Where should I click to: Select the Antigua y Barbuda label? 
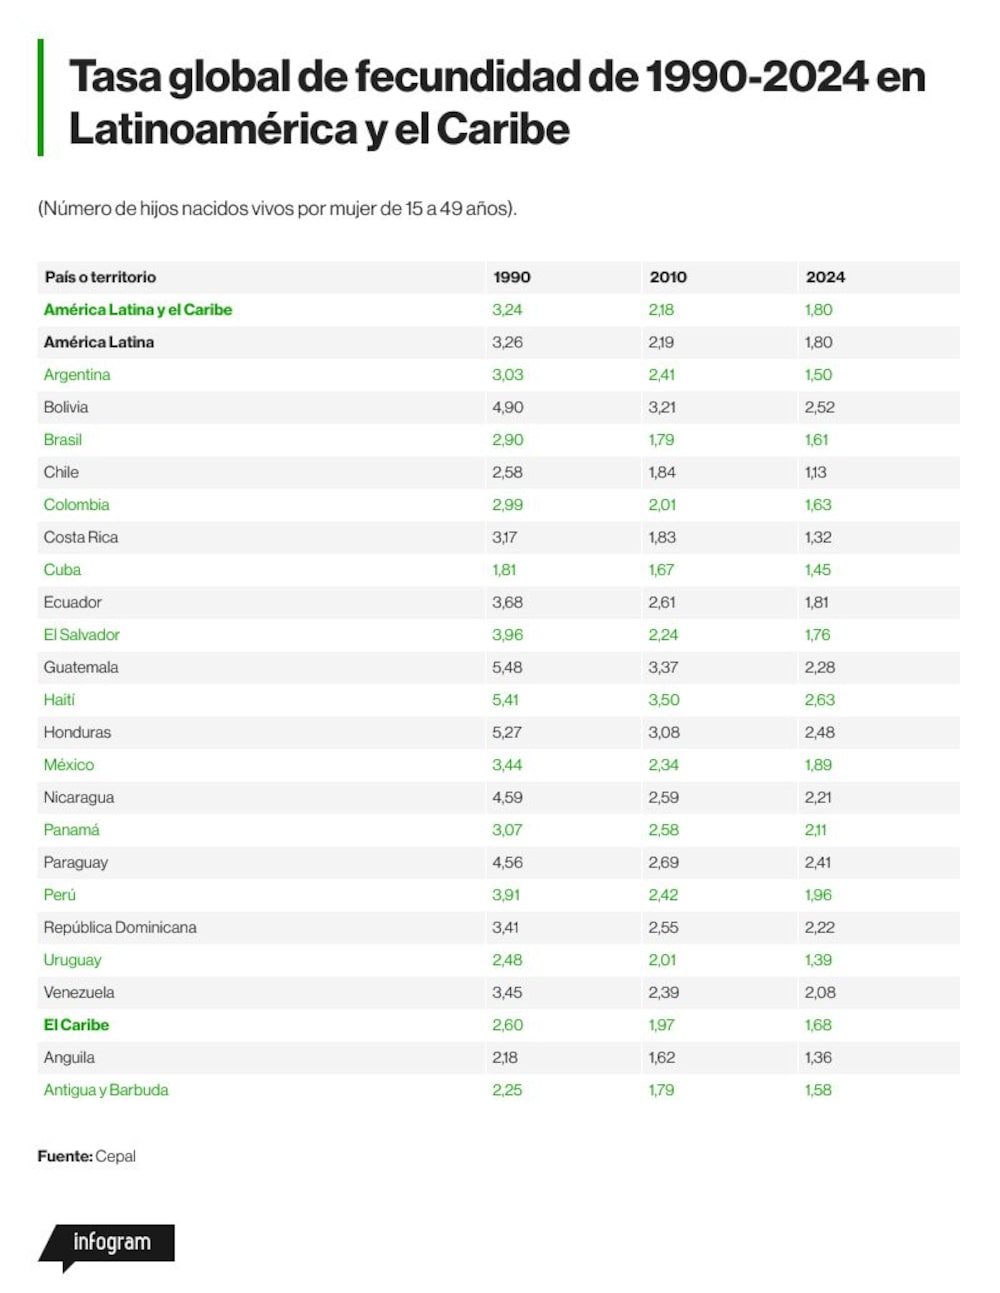(x=106, y=1090)
